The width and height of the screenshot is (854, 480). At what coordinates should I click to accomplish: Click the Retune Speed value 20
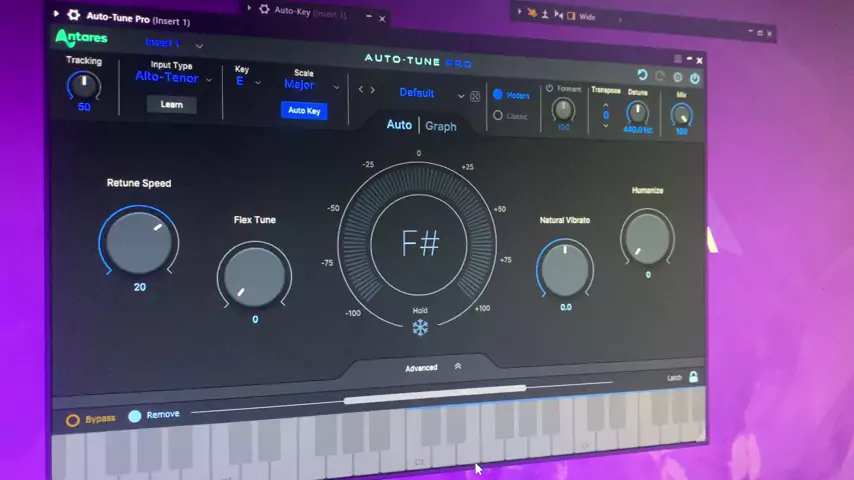click(x=140, y=287)
